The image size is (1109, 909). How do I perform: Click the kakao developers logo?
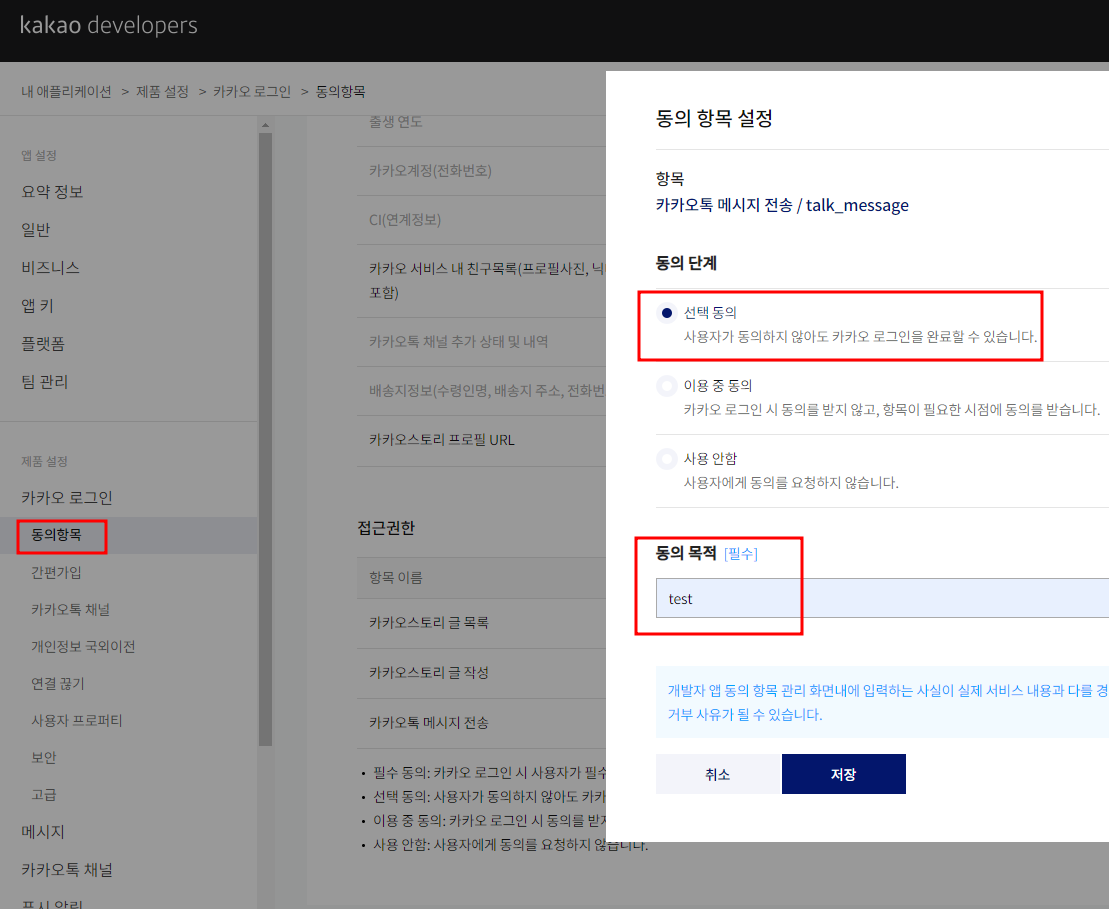coord(109,25)
